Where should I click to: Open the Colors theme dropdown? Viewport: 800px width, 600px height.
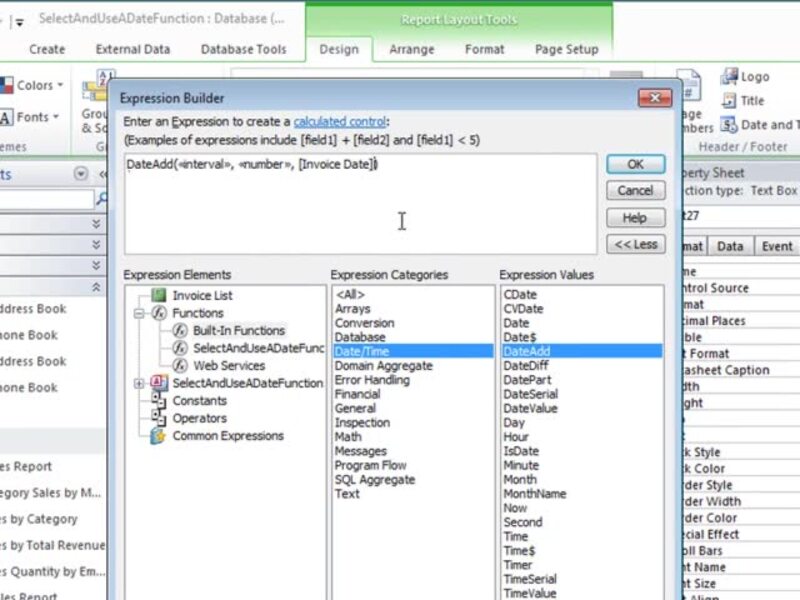point(36,86)
